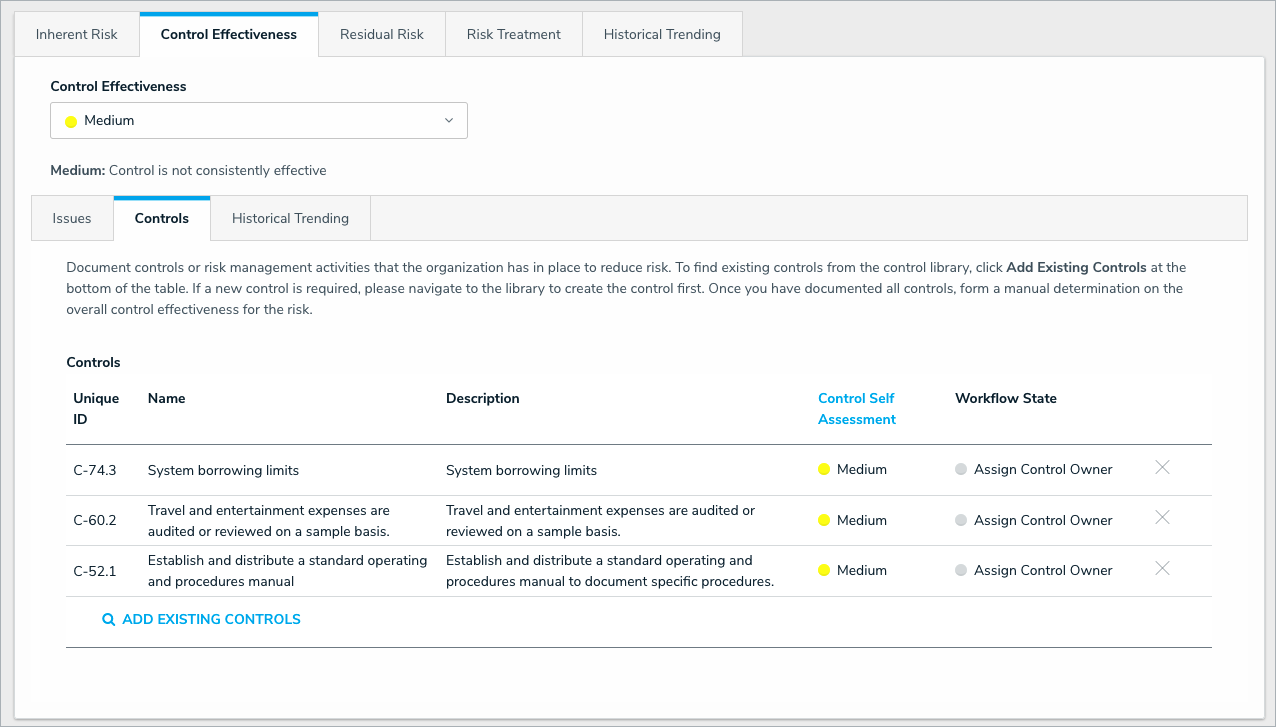
Task: Remove control C-52.1 using its X icon
Action: [1162, 568]
